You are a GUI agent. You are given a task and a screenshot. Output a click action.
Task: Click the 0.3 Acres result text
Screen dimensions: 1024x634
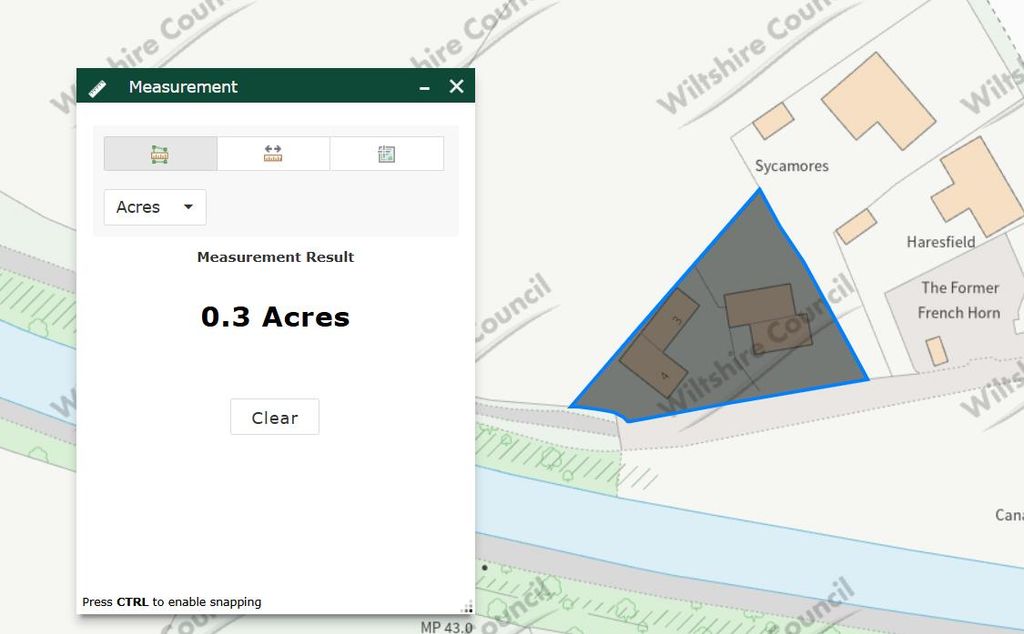pos(275,317)
